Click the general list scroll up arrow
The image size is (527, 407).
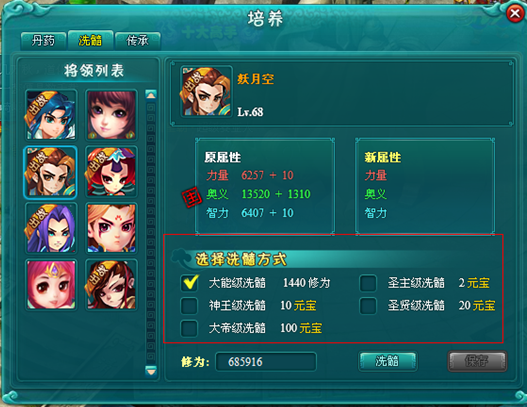click(x=151, y=95)
